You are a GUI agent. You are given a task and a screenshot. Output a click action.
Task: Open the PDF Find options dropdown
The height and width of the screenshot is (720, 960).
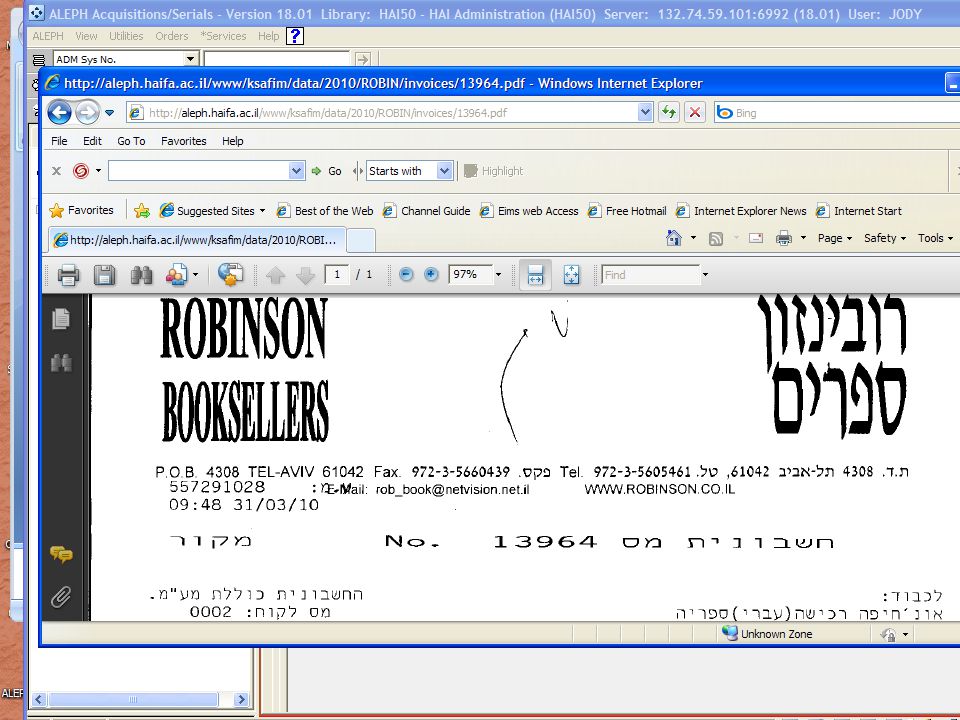[x=705, y=275]
